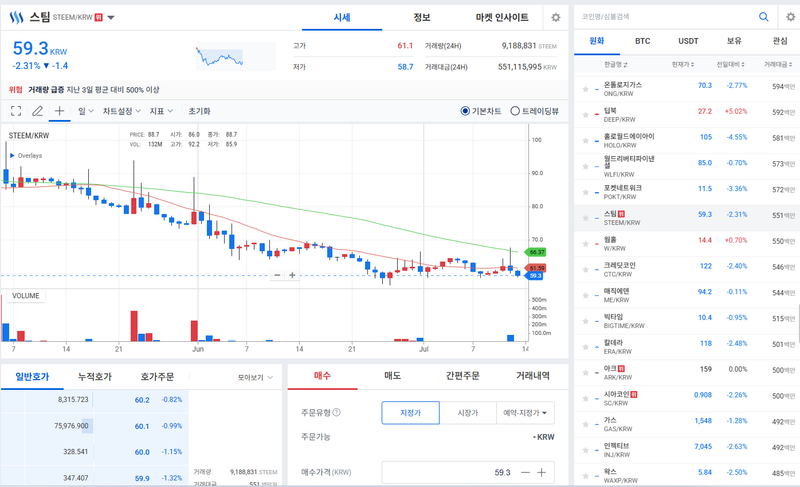Screen dimensions: 800x487
Task: Select the pencil drawing tool
Action: coord(37,111)
